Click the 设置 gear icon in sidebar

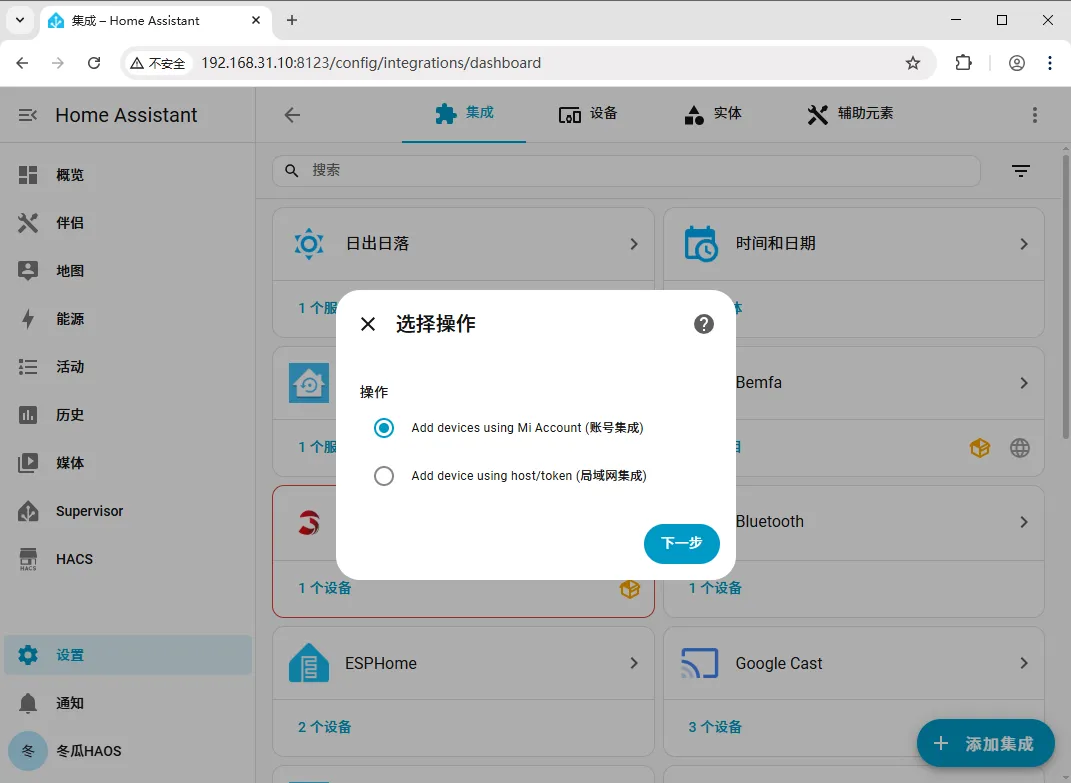28,655
